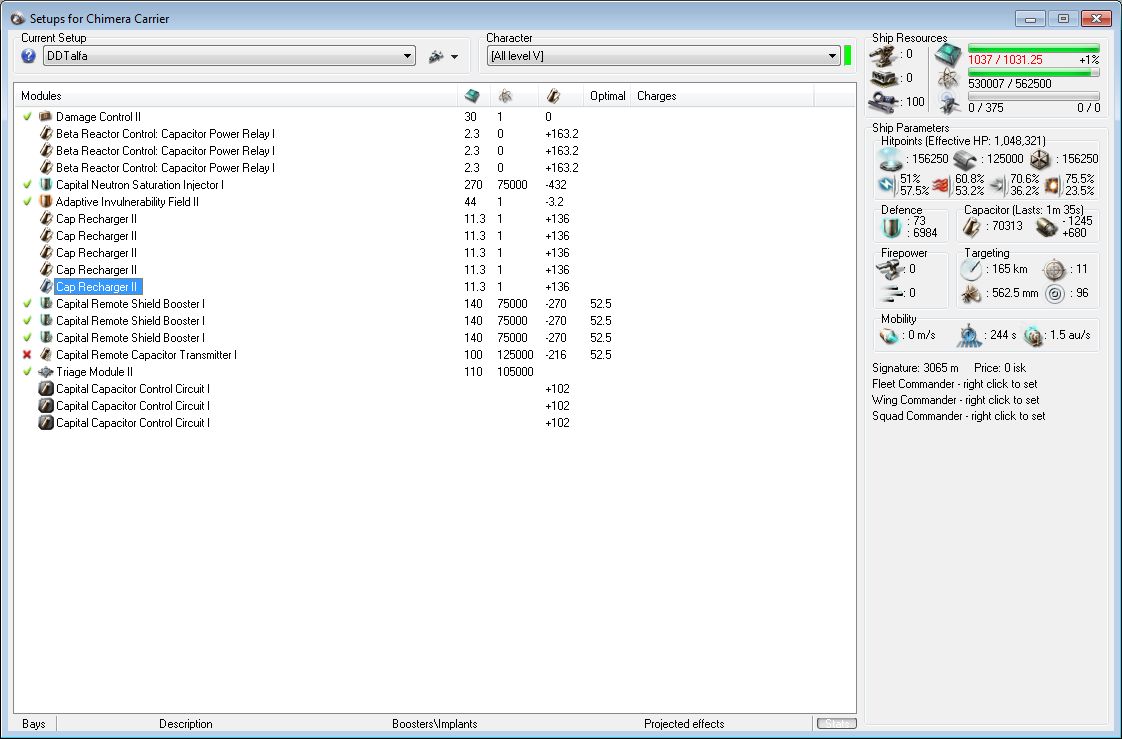Image resolution: width=1122 pixels, height=739 pixels.
Task: Click the turret hardpoints icon in Ship Resources
Action: (884, 55)
